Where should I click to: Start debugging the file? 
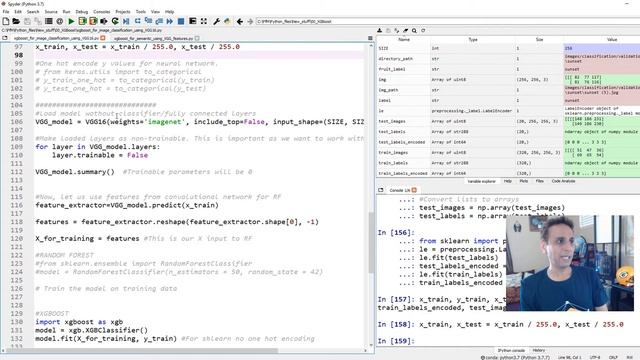coord(126,21)
